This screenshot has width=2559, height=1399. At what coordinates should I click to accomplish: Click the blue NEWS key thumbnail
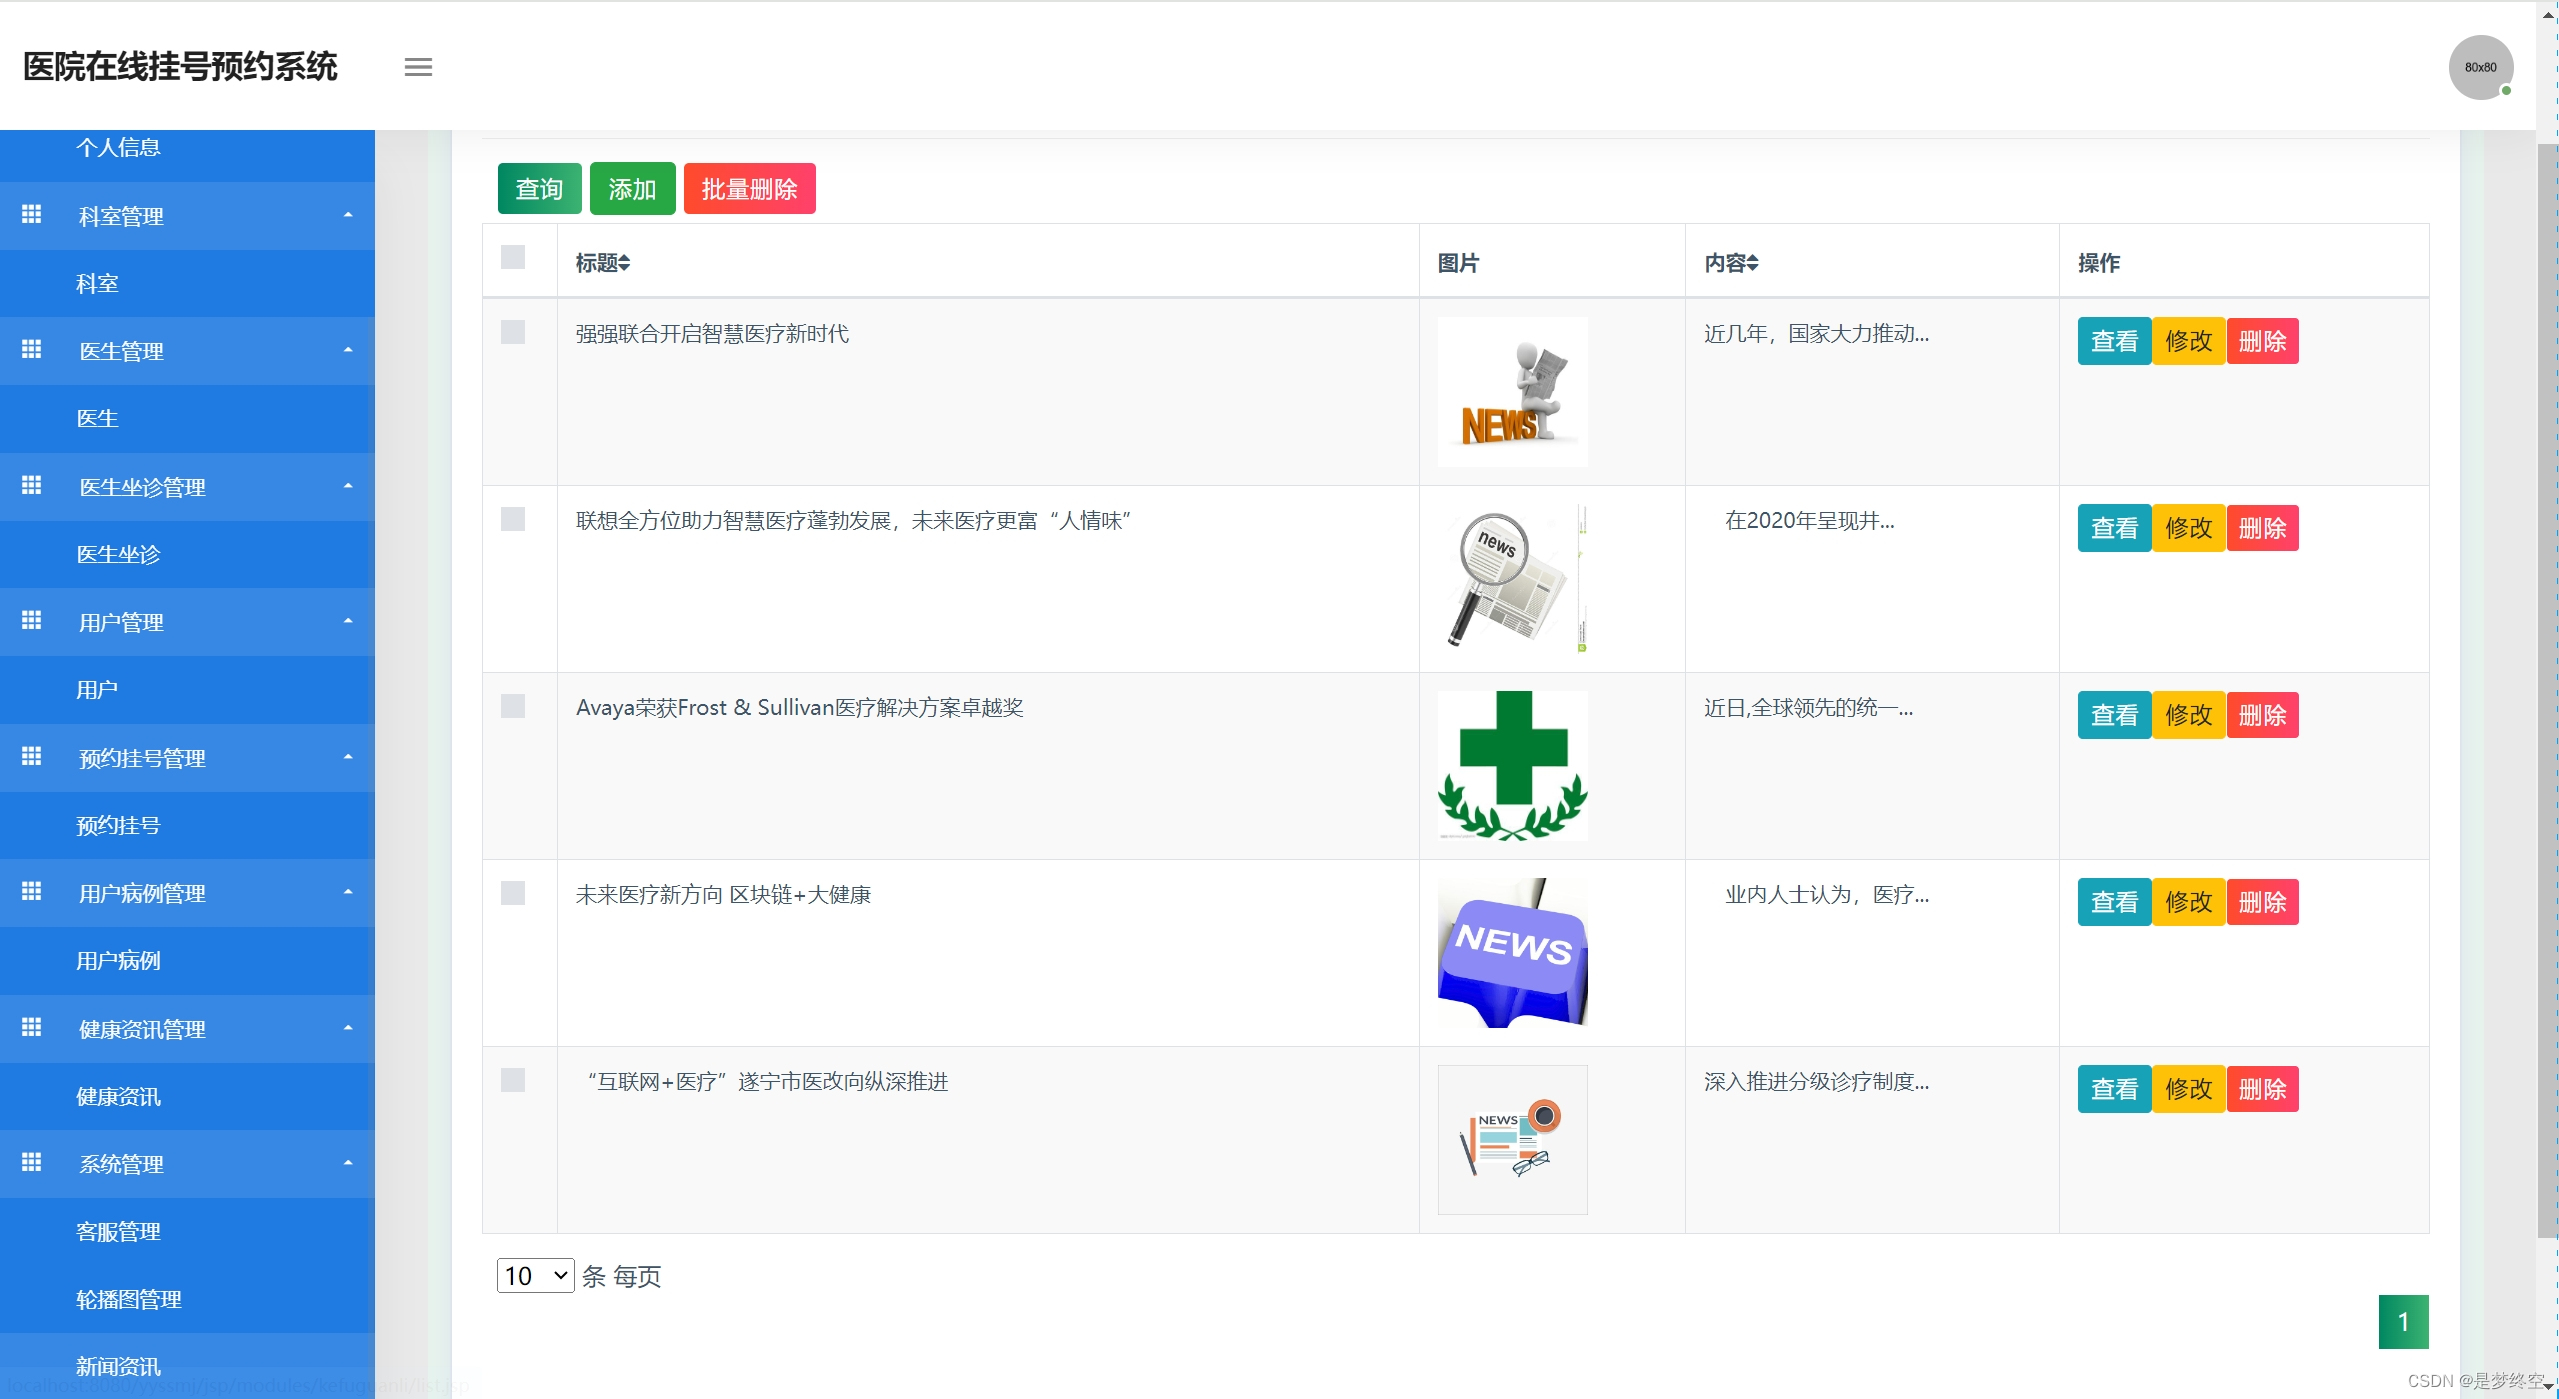pyautogui.click(x=1513, y=953)
